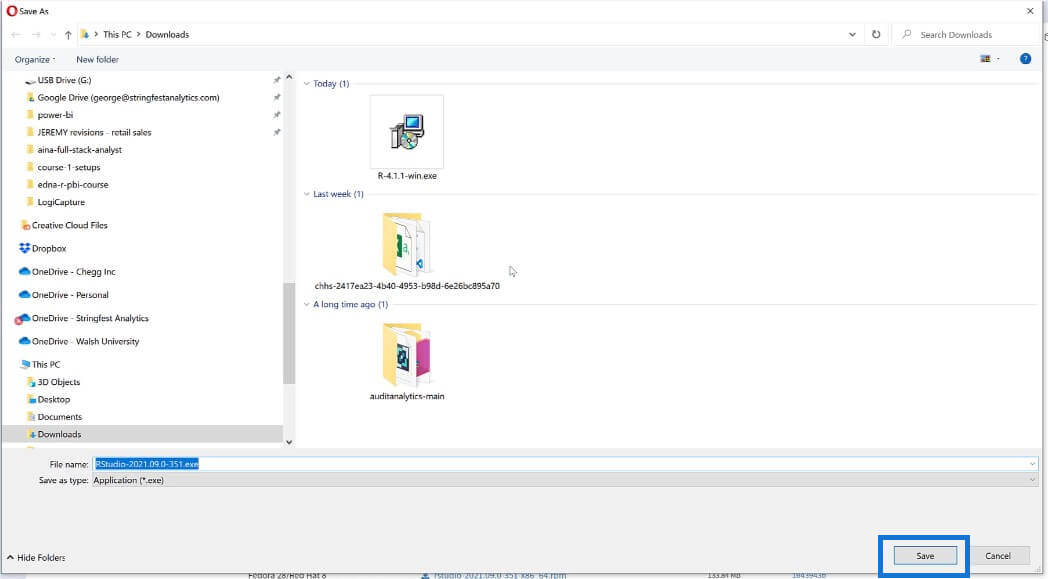Expand previous locations address dropdown
Viewport: 1048px width, 579px height.
(852, 35)
